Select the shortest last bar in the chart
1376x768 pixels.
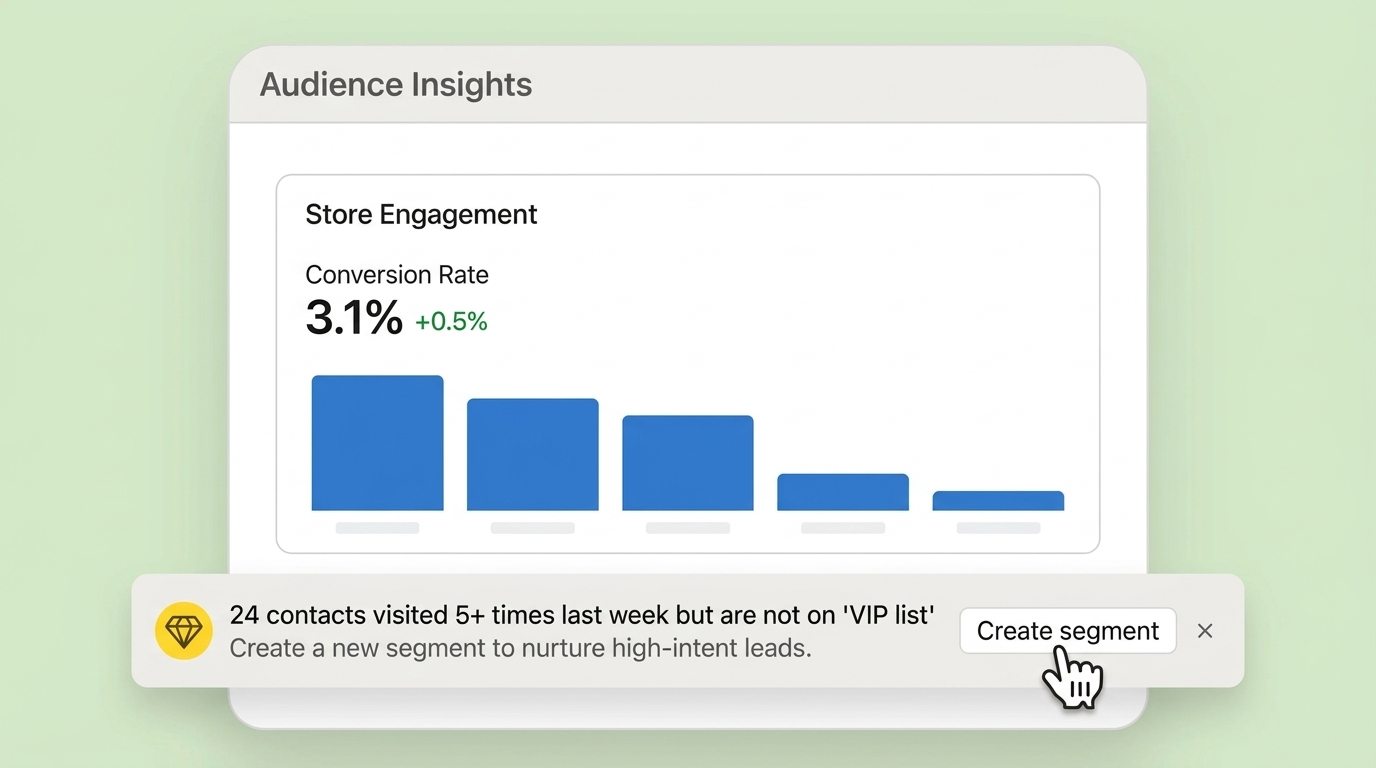(998, 501)
